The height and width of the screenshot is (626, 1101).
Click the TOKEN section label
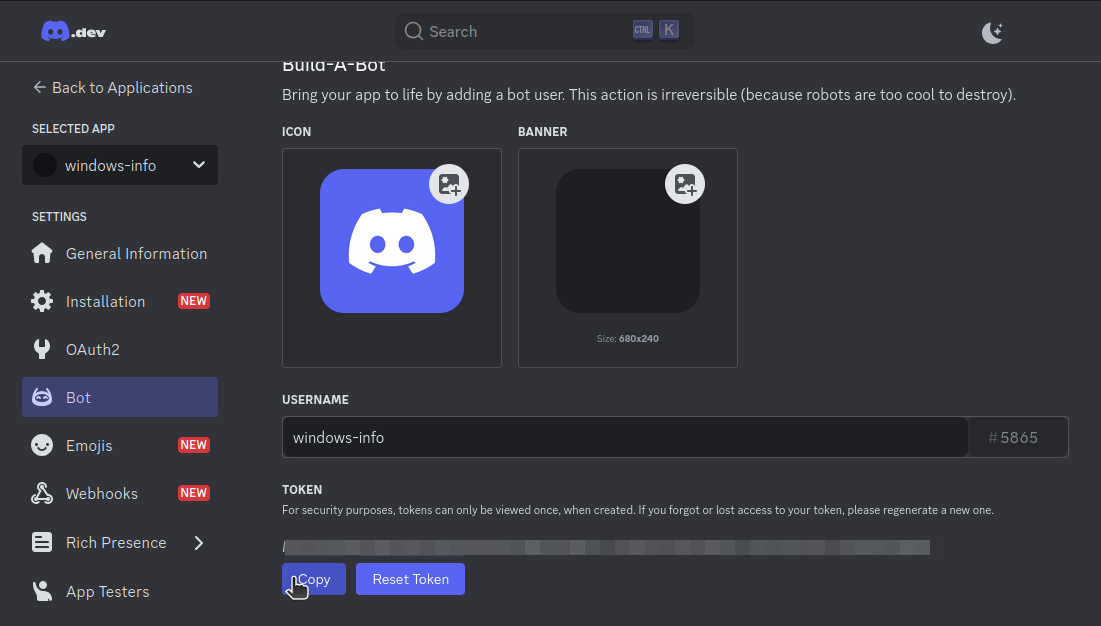point(302,490)
